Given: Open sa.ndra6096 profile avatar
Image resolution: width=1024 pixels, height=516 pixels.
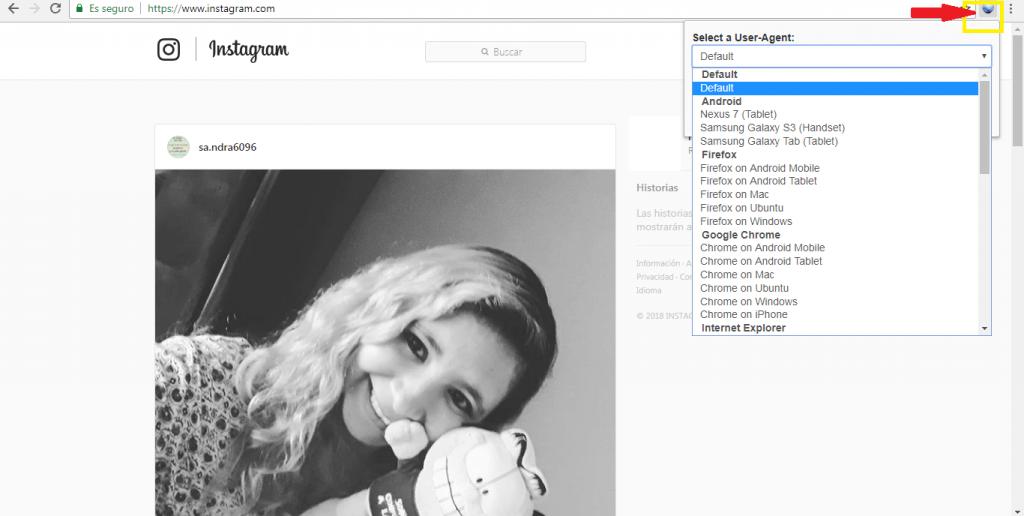Looking at the screenshot, I should tap(178, 147).
